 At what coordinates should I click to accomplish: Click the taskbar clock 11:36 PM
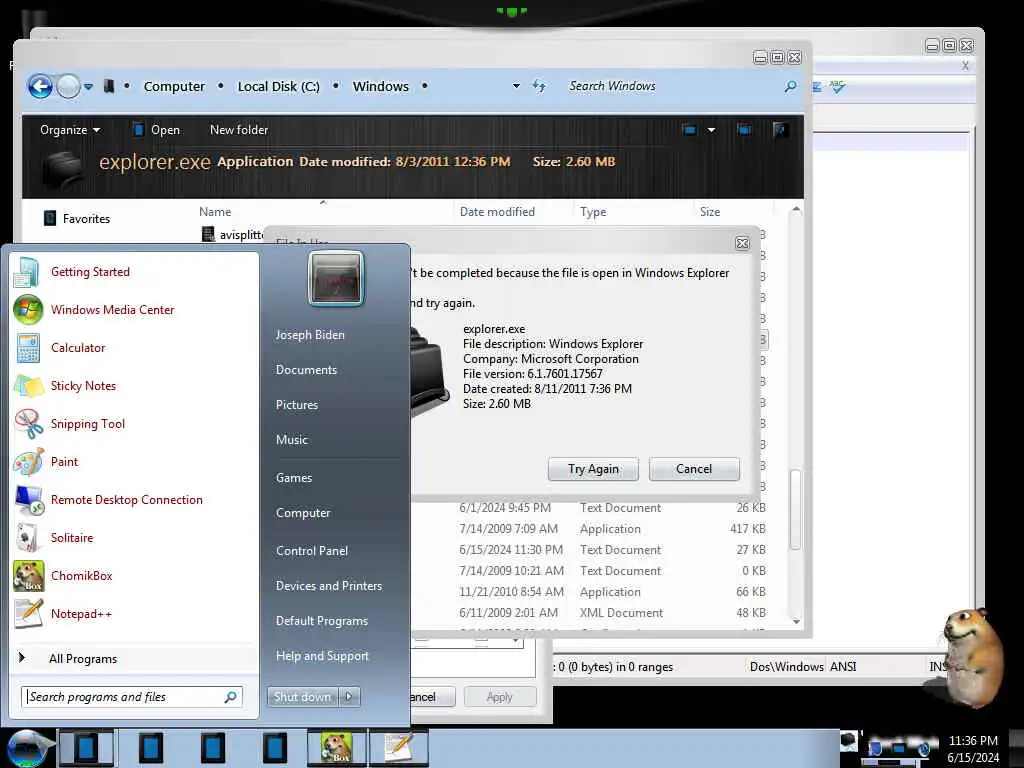[x=973, y=741]
